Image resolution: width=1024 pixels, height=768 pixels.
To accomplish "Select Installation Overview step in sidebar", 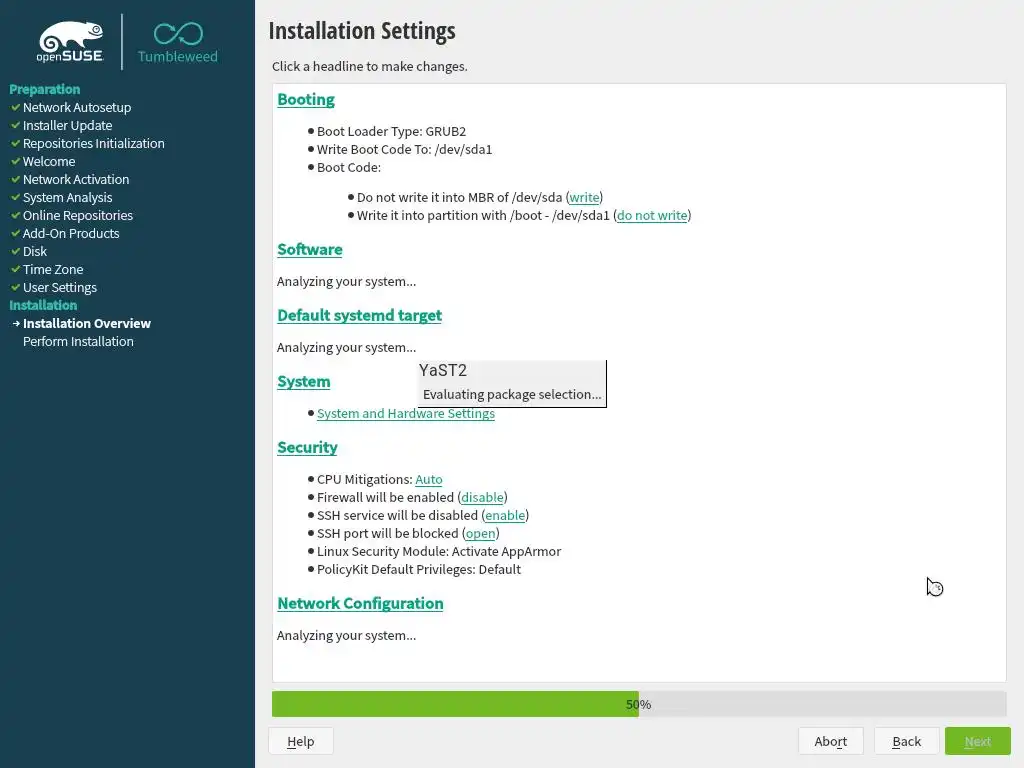I will coord(86,323).
